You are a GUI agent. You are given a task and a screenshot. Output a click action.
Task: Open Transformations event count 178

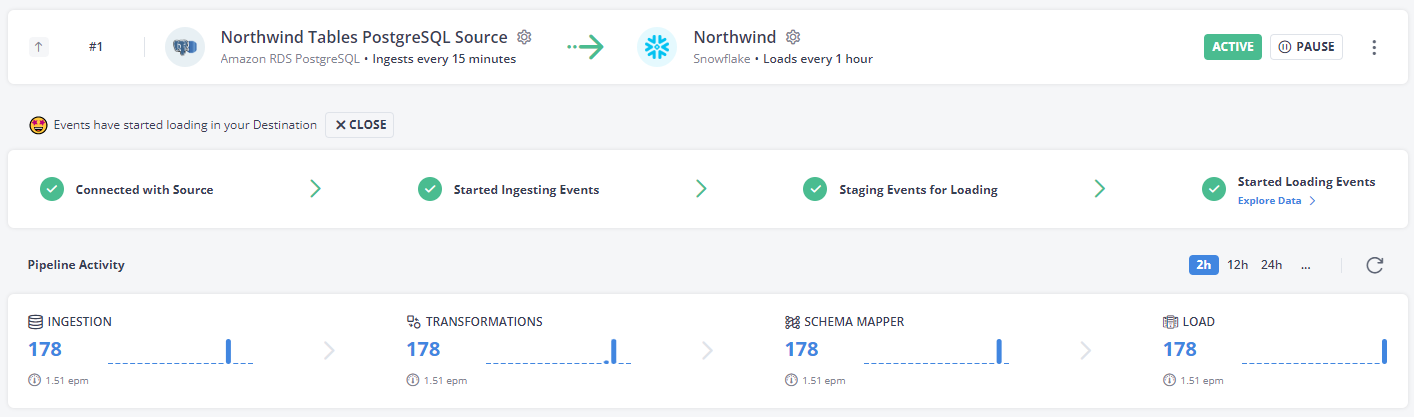(x=423, y=349)
